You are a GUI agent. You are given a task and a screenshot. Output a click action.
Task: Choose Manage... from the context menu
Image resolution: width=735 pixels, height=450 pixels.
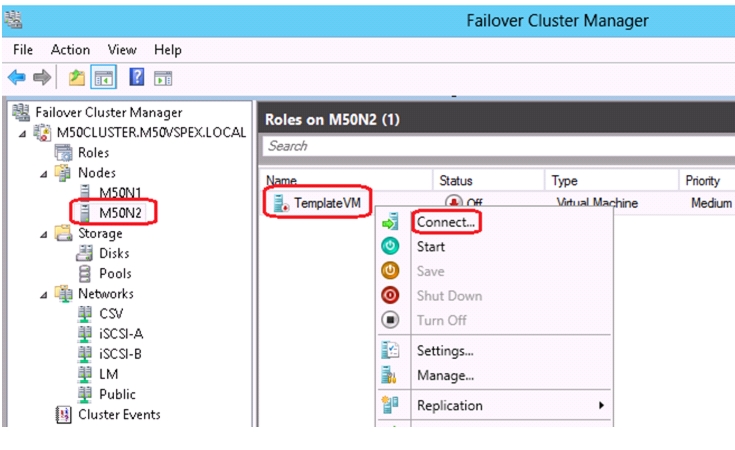[x=445, y=375]
